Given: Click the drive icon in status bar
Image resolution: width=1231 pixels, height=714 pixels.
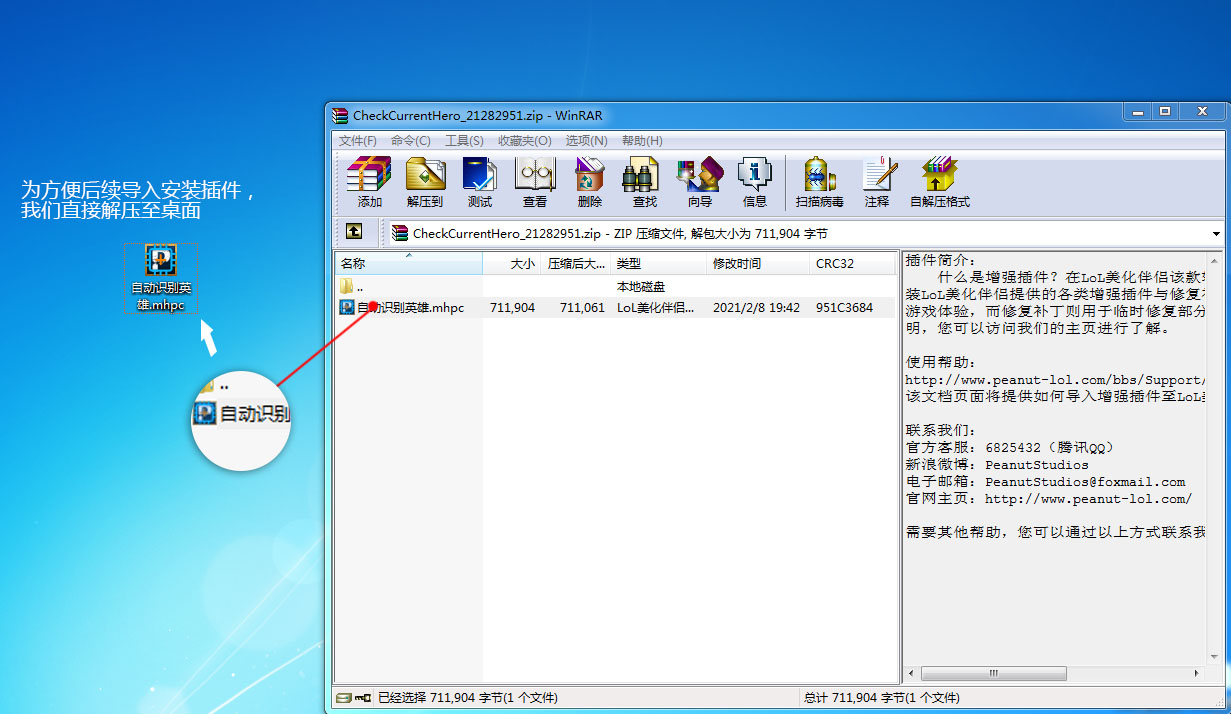Looking at the screenshot, I should point(344,698).
